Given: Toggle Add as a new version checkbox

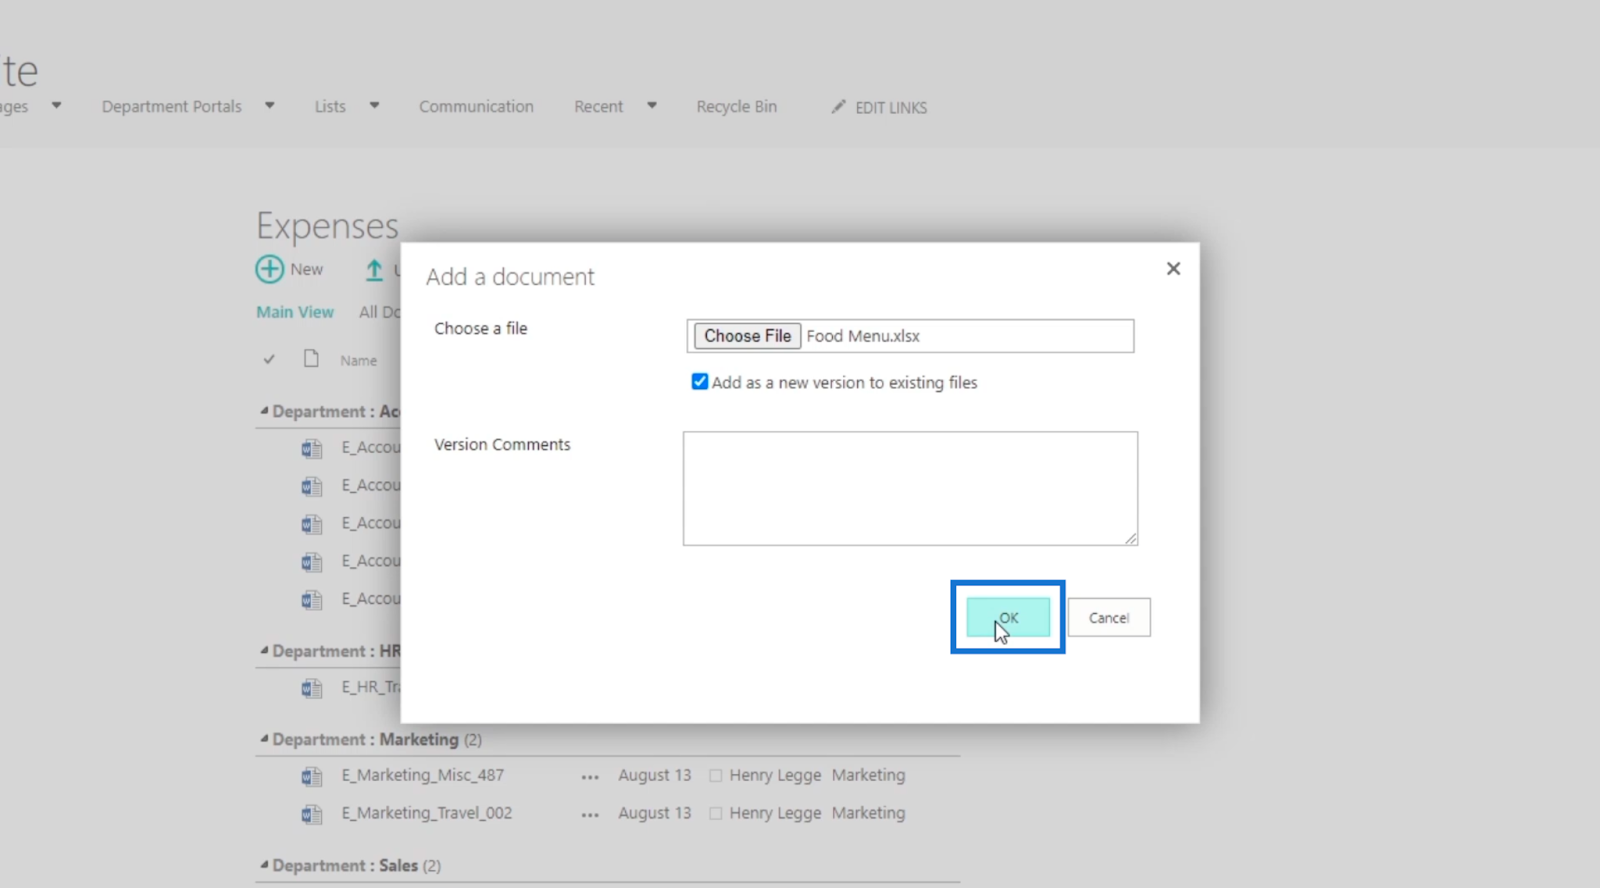Looking at the screenshot, I should click(700, 382).
